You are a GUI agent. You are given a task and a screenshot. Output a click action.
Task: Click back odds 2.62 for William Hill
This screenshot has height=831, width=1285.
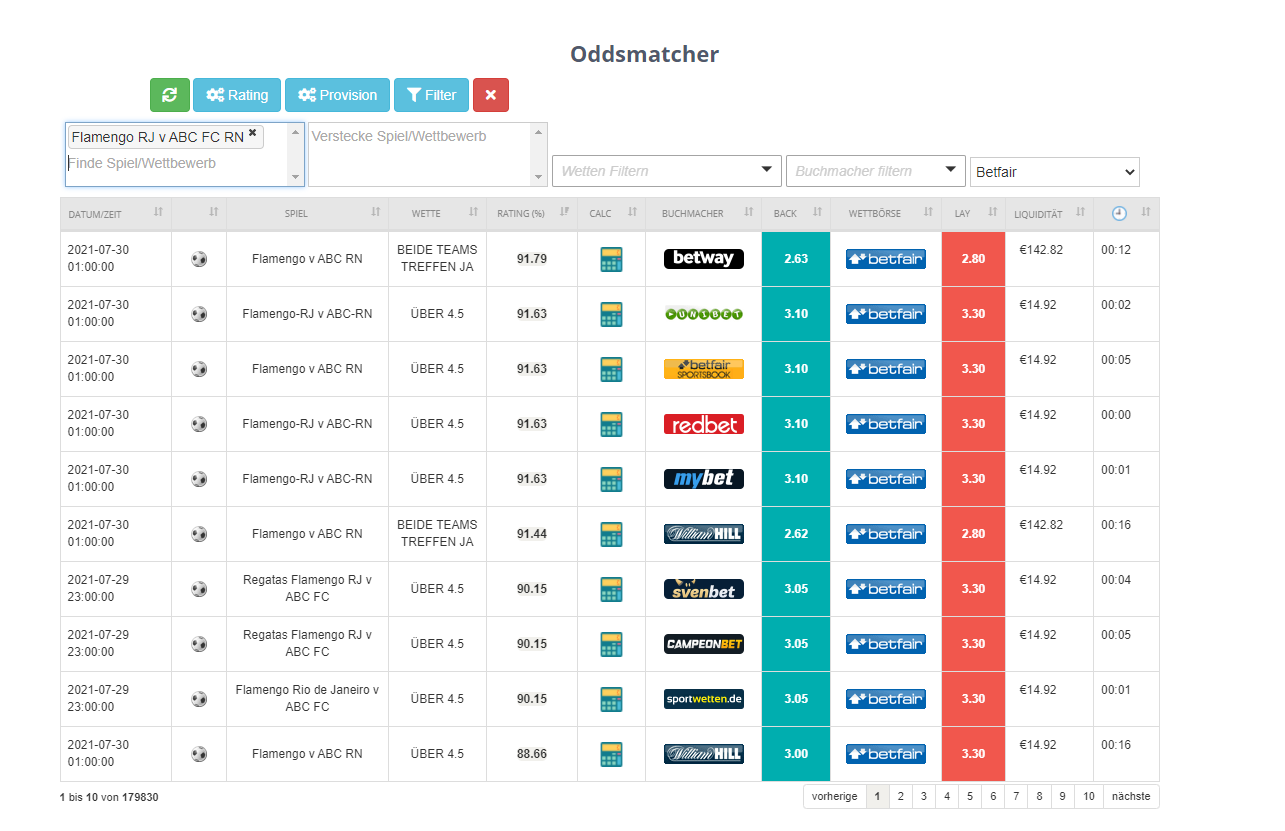pos(796,534)
